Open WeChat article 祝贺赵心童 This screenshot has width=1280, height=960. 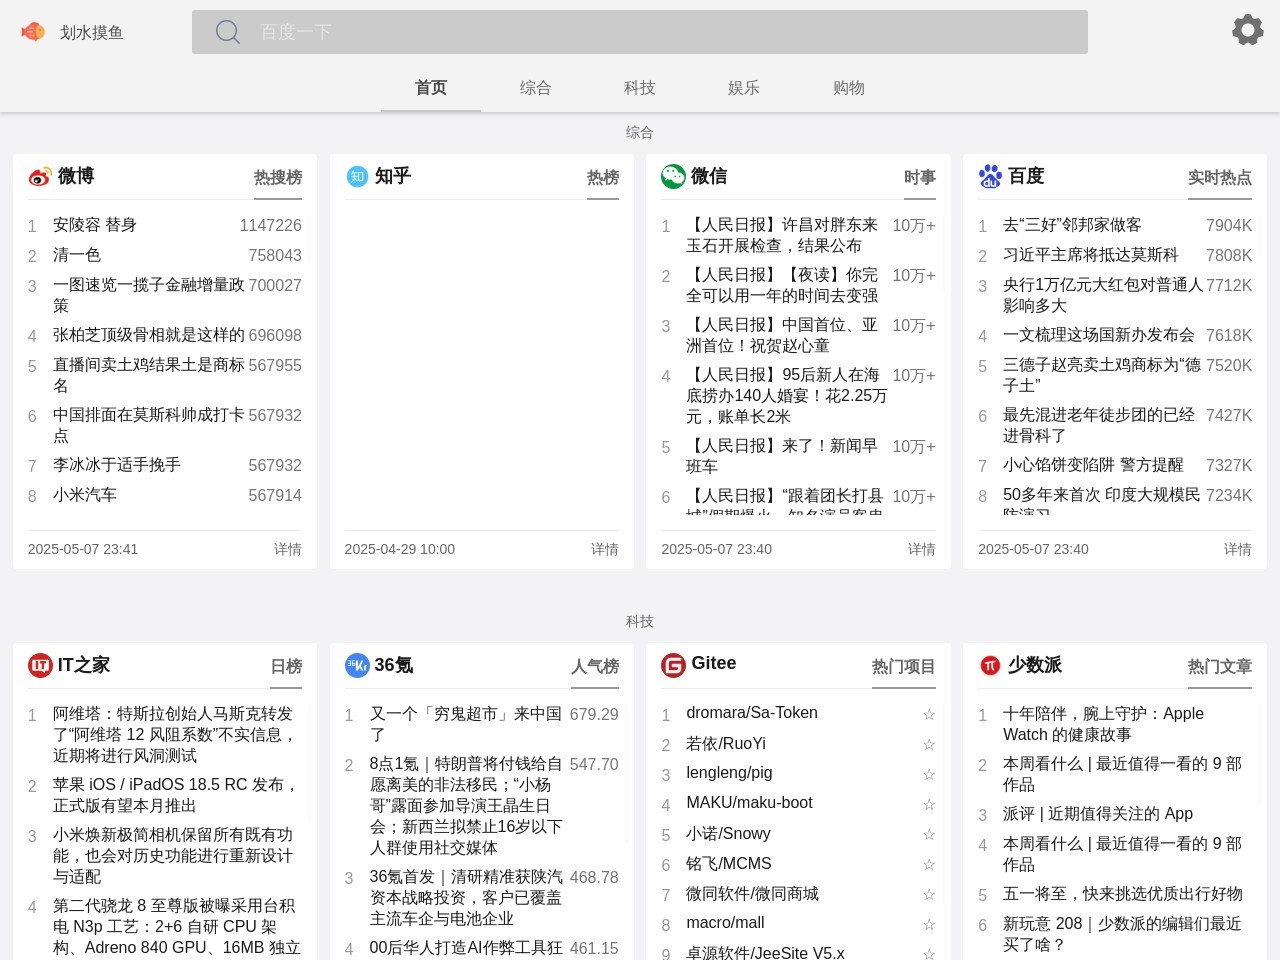tap(782, 335)
